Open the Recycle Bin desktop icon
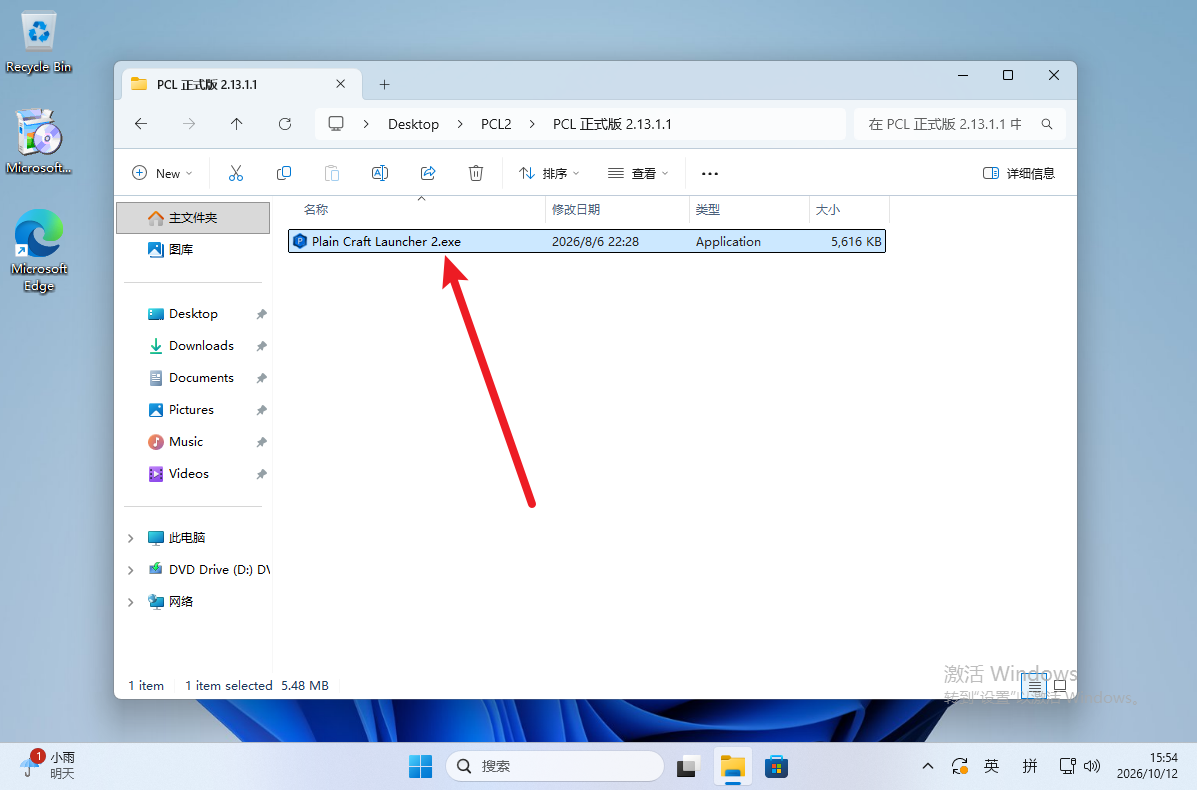This screenshot has height=790, width=1197. point(38,43)
